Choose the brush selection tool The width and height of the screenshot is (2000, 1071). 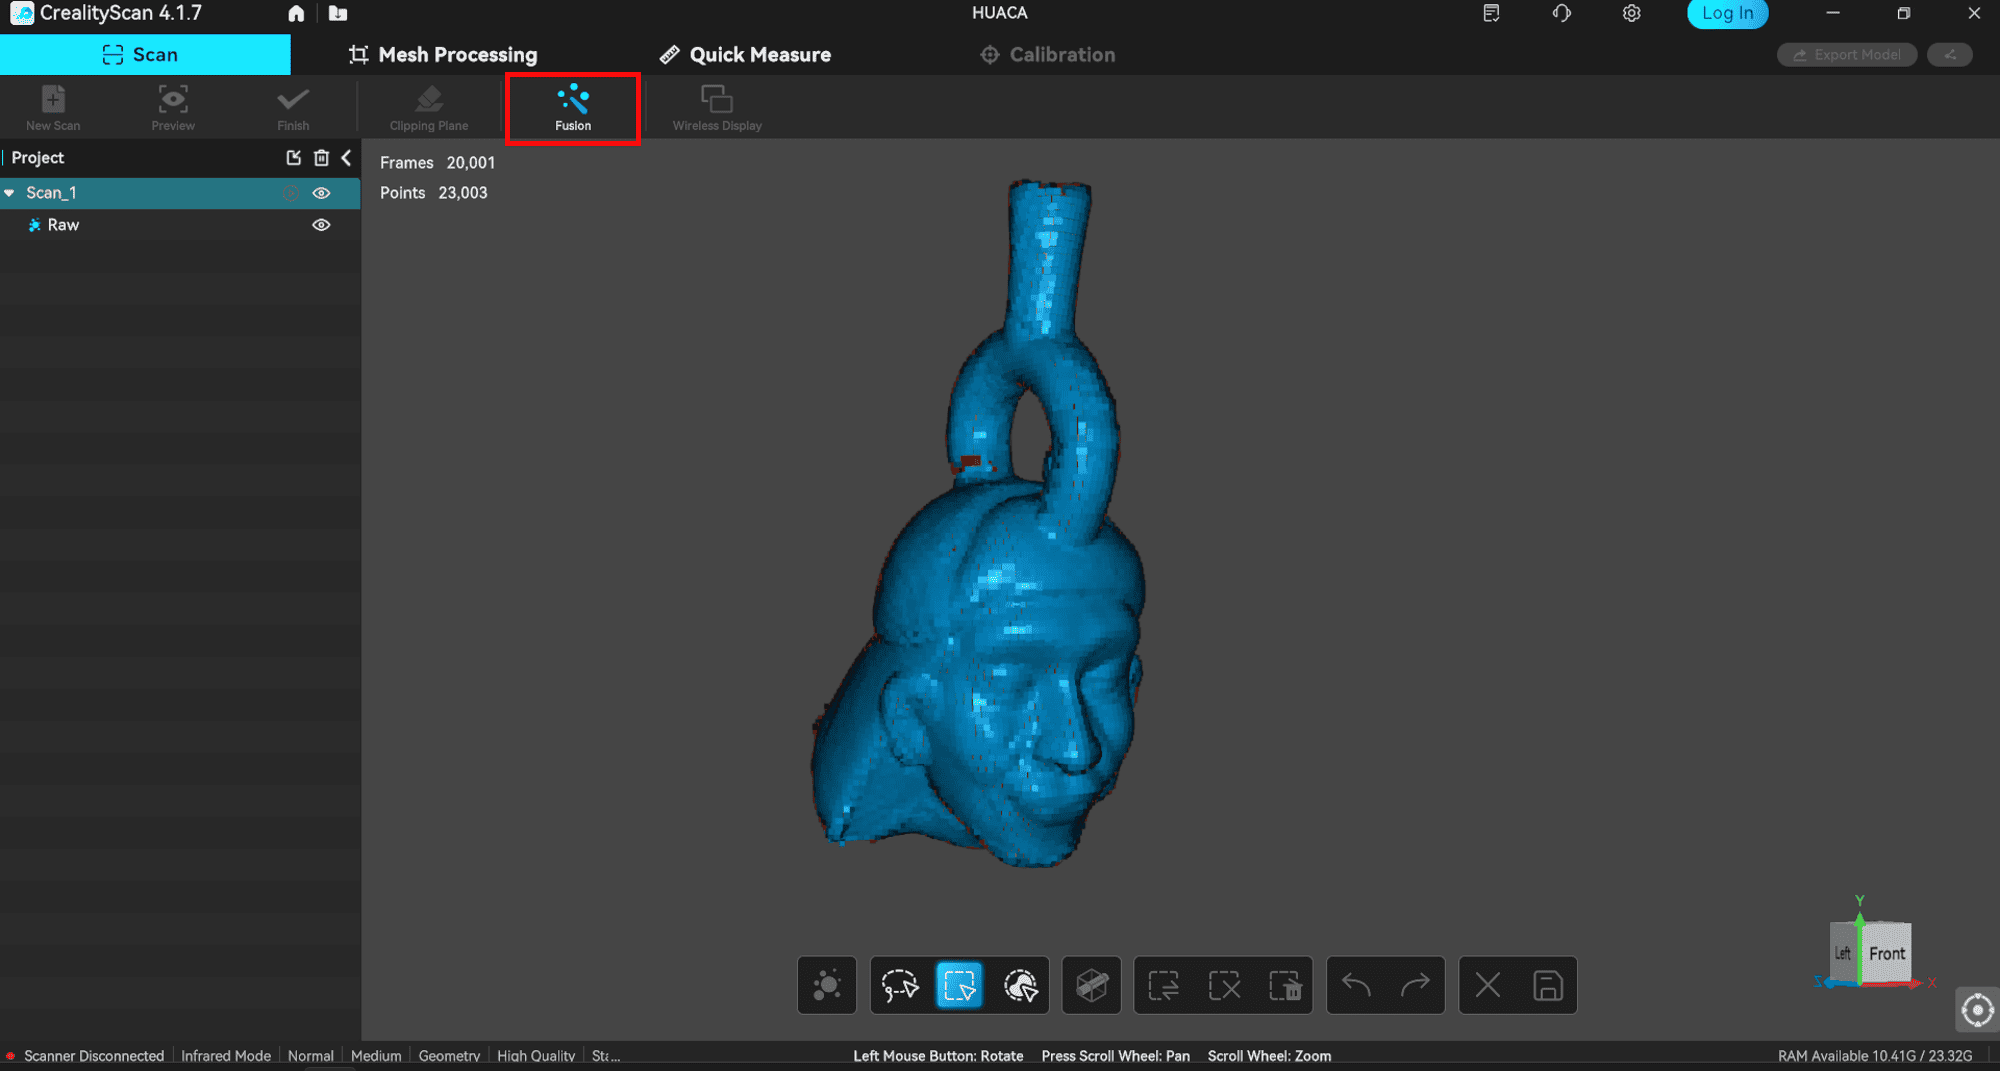1020,986
